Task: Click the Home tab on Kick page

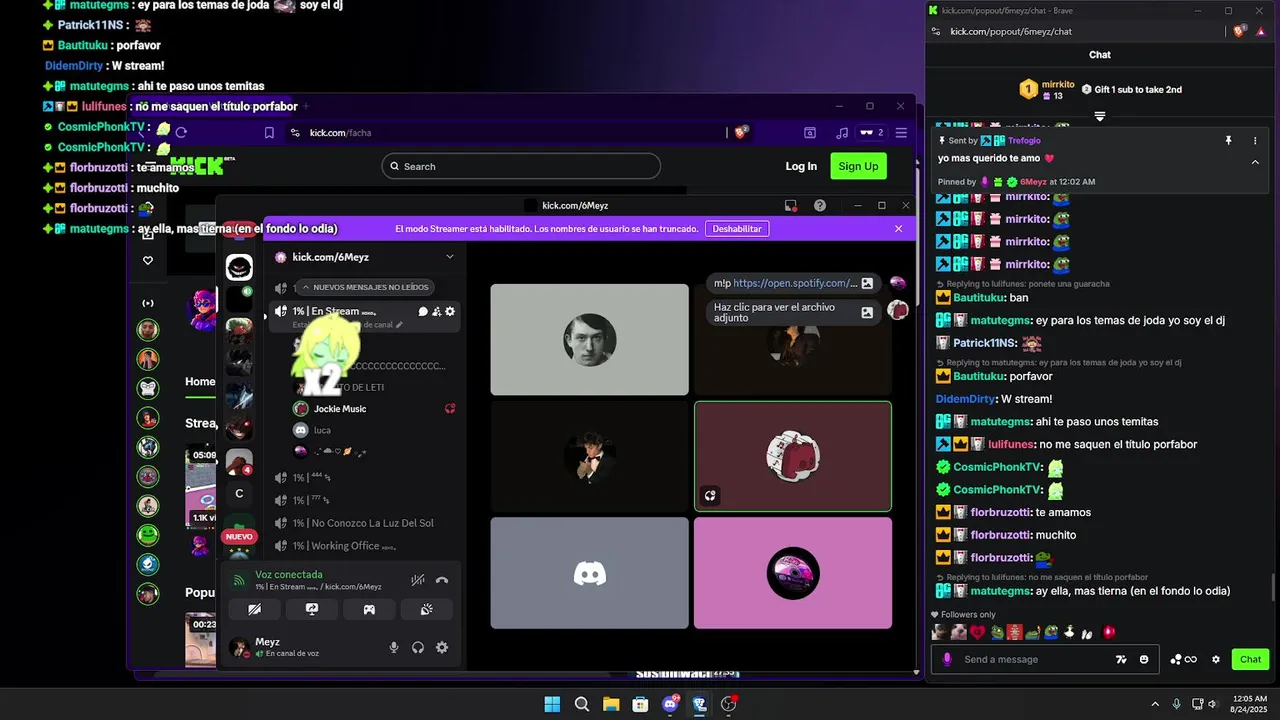Action: click(x=200, y=381)
